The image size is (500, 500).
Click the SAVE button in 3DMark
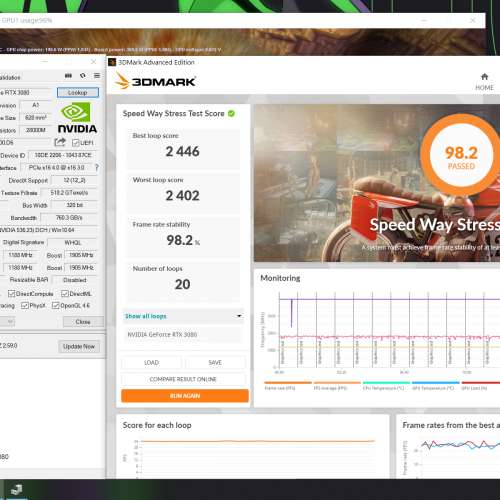tap(215, 363)
